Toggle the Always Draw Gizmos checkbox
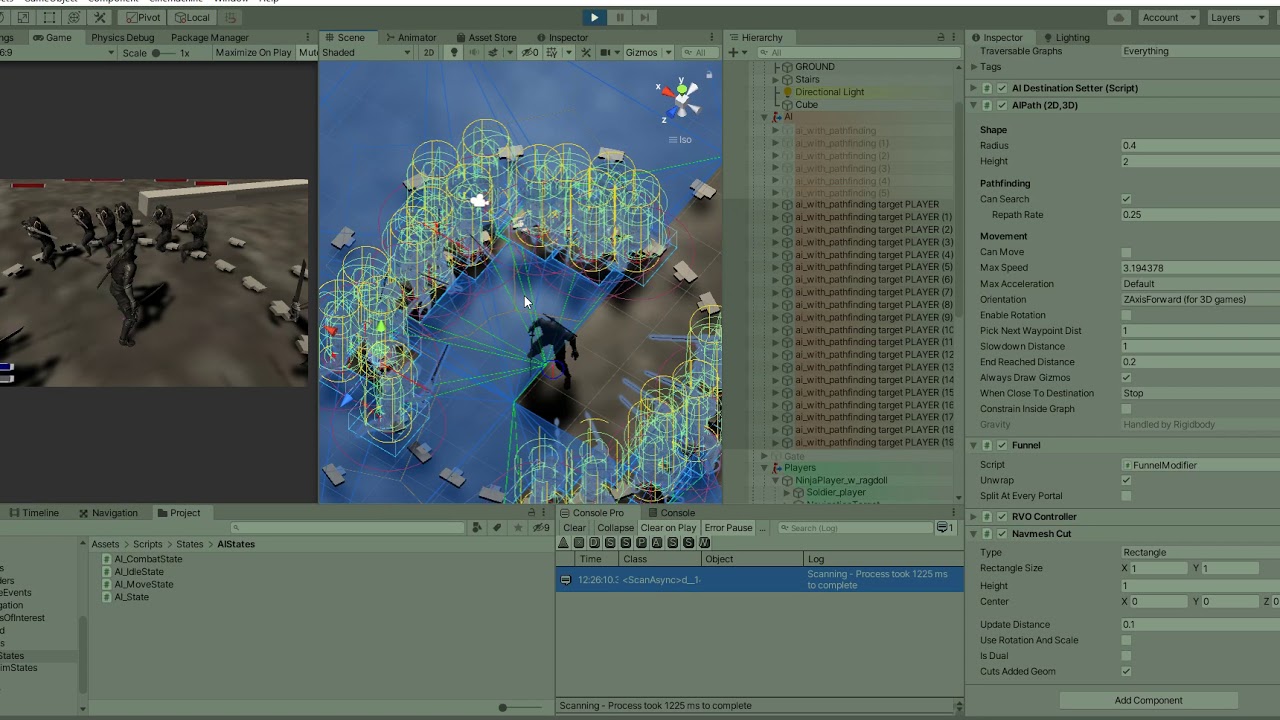This screenshot has width=1280, height=720. tap(1126, 378)
